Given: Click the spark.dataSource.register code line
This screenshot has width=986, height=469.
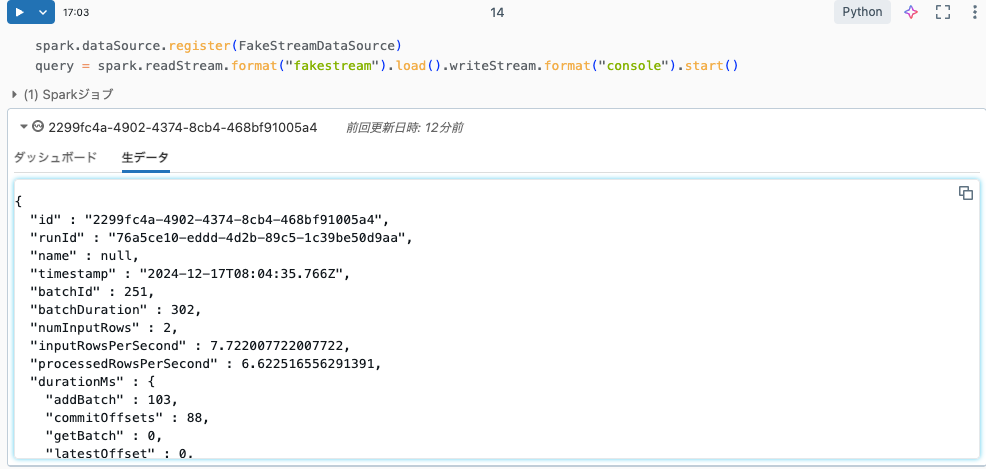Looking at the screenshot, I should coord(218,46).
